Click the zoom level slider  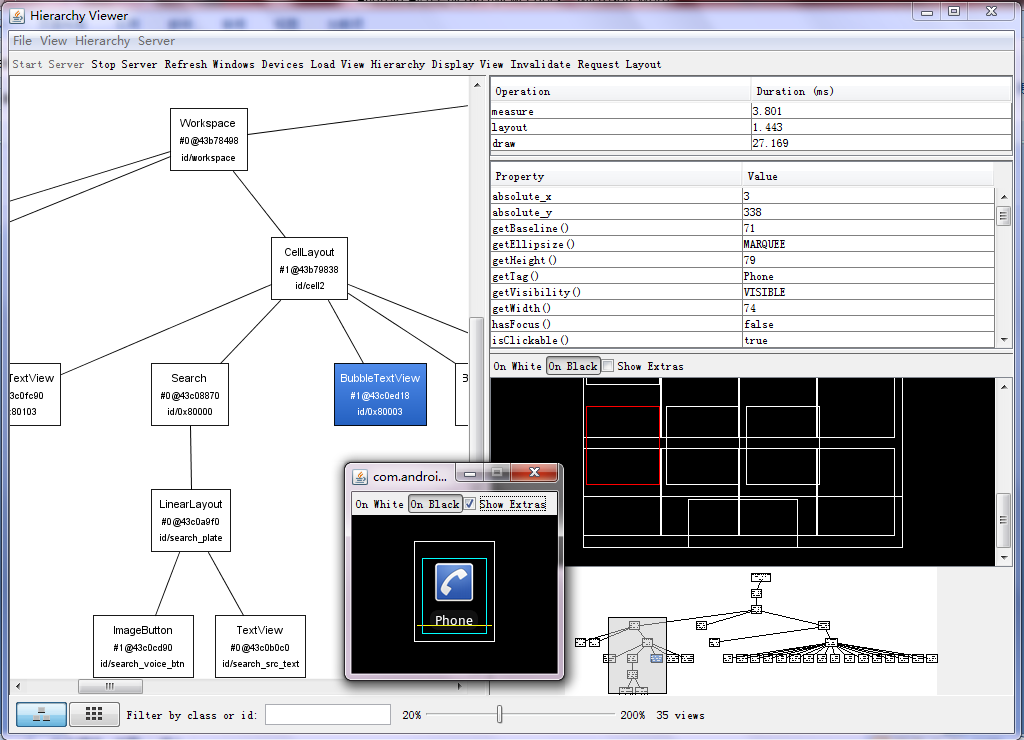500,714
